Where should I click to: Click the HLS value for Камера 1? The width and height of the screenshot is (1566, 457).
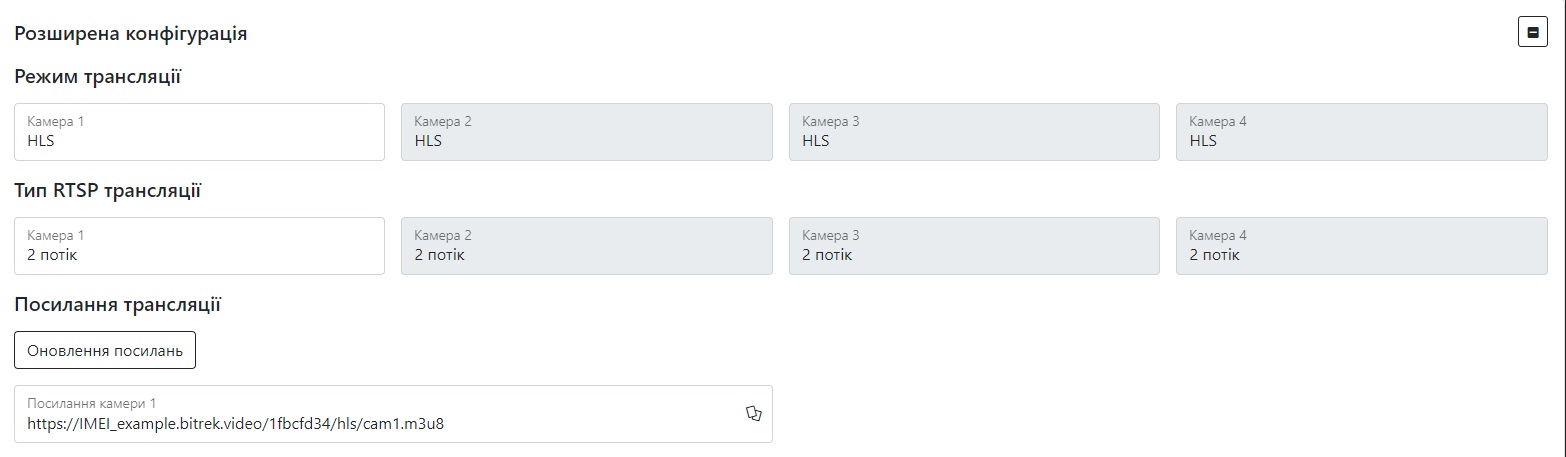click(41, 141)
